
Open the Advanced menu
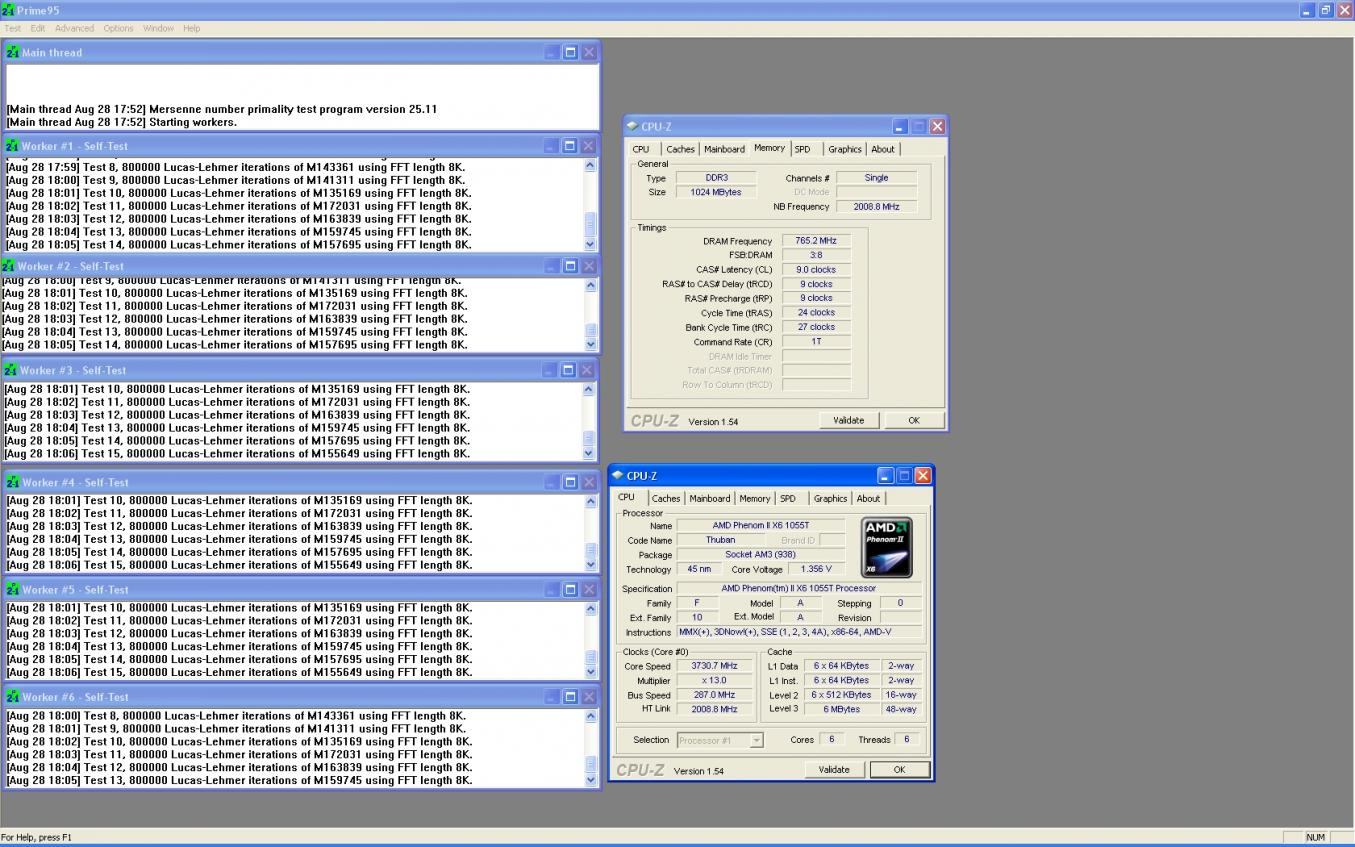74,28
